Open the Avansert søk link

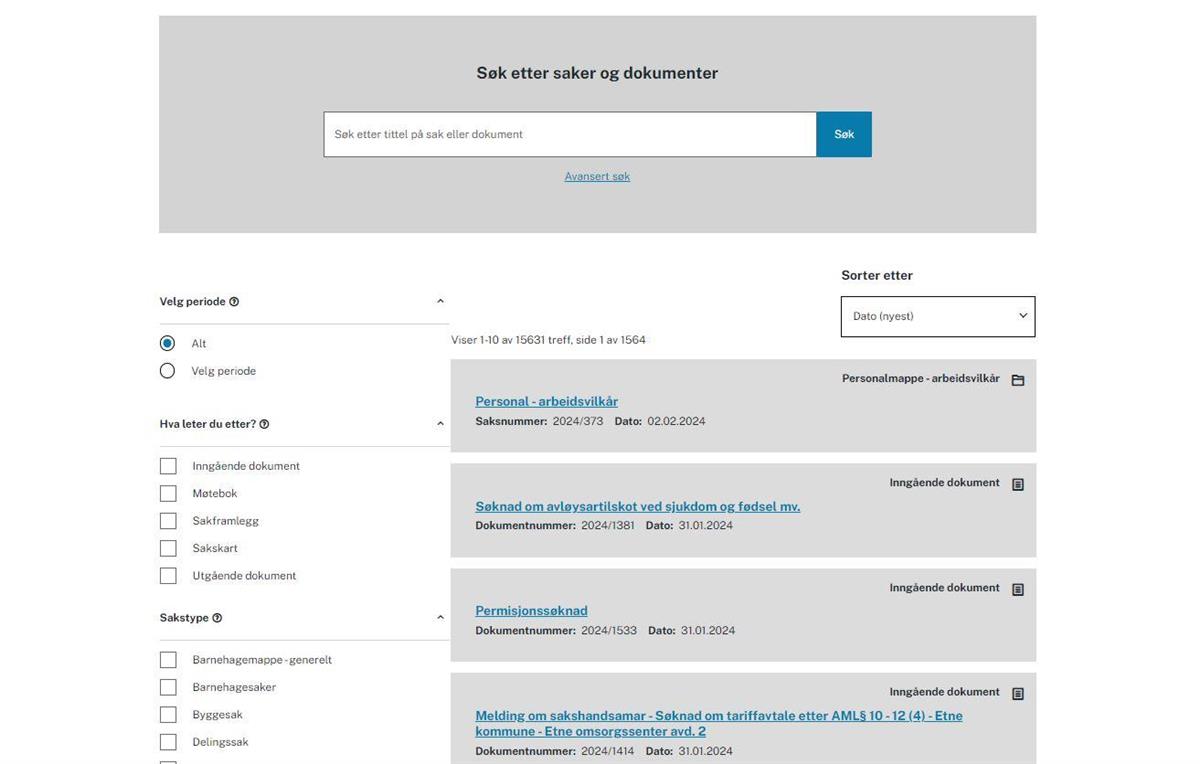pos(597,176)
